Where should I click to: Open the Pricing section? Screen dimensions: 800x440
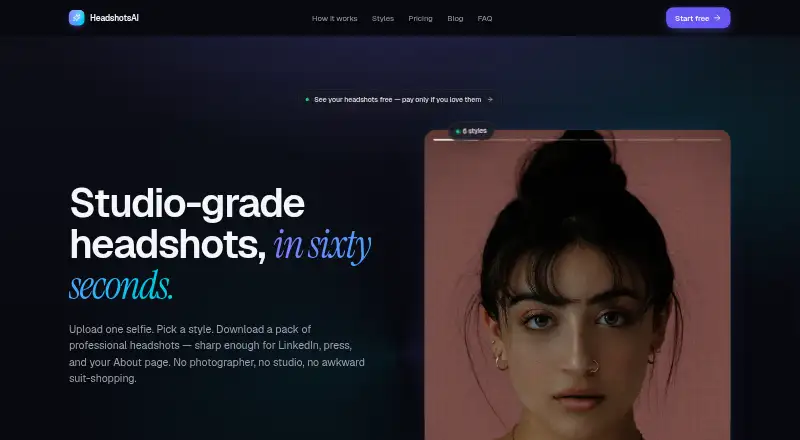tap(420, 18)
